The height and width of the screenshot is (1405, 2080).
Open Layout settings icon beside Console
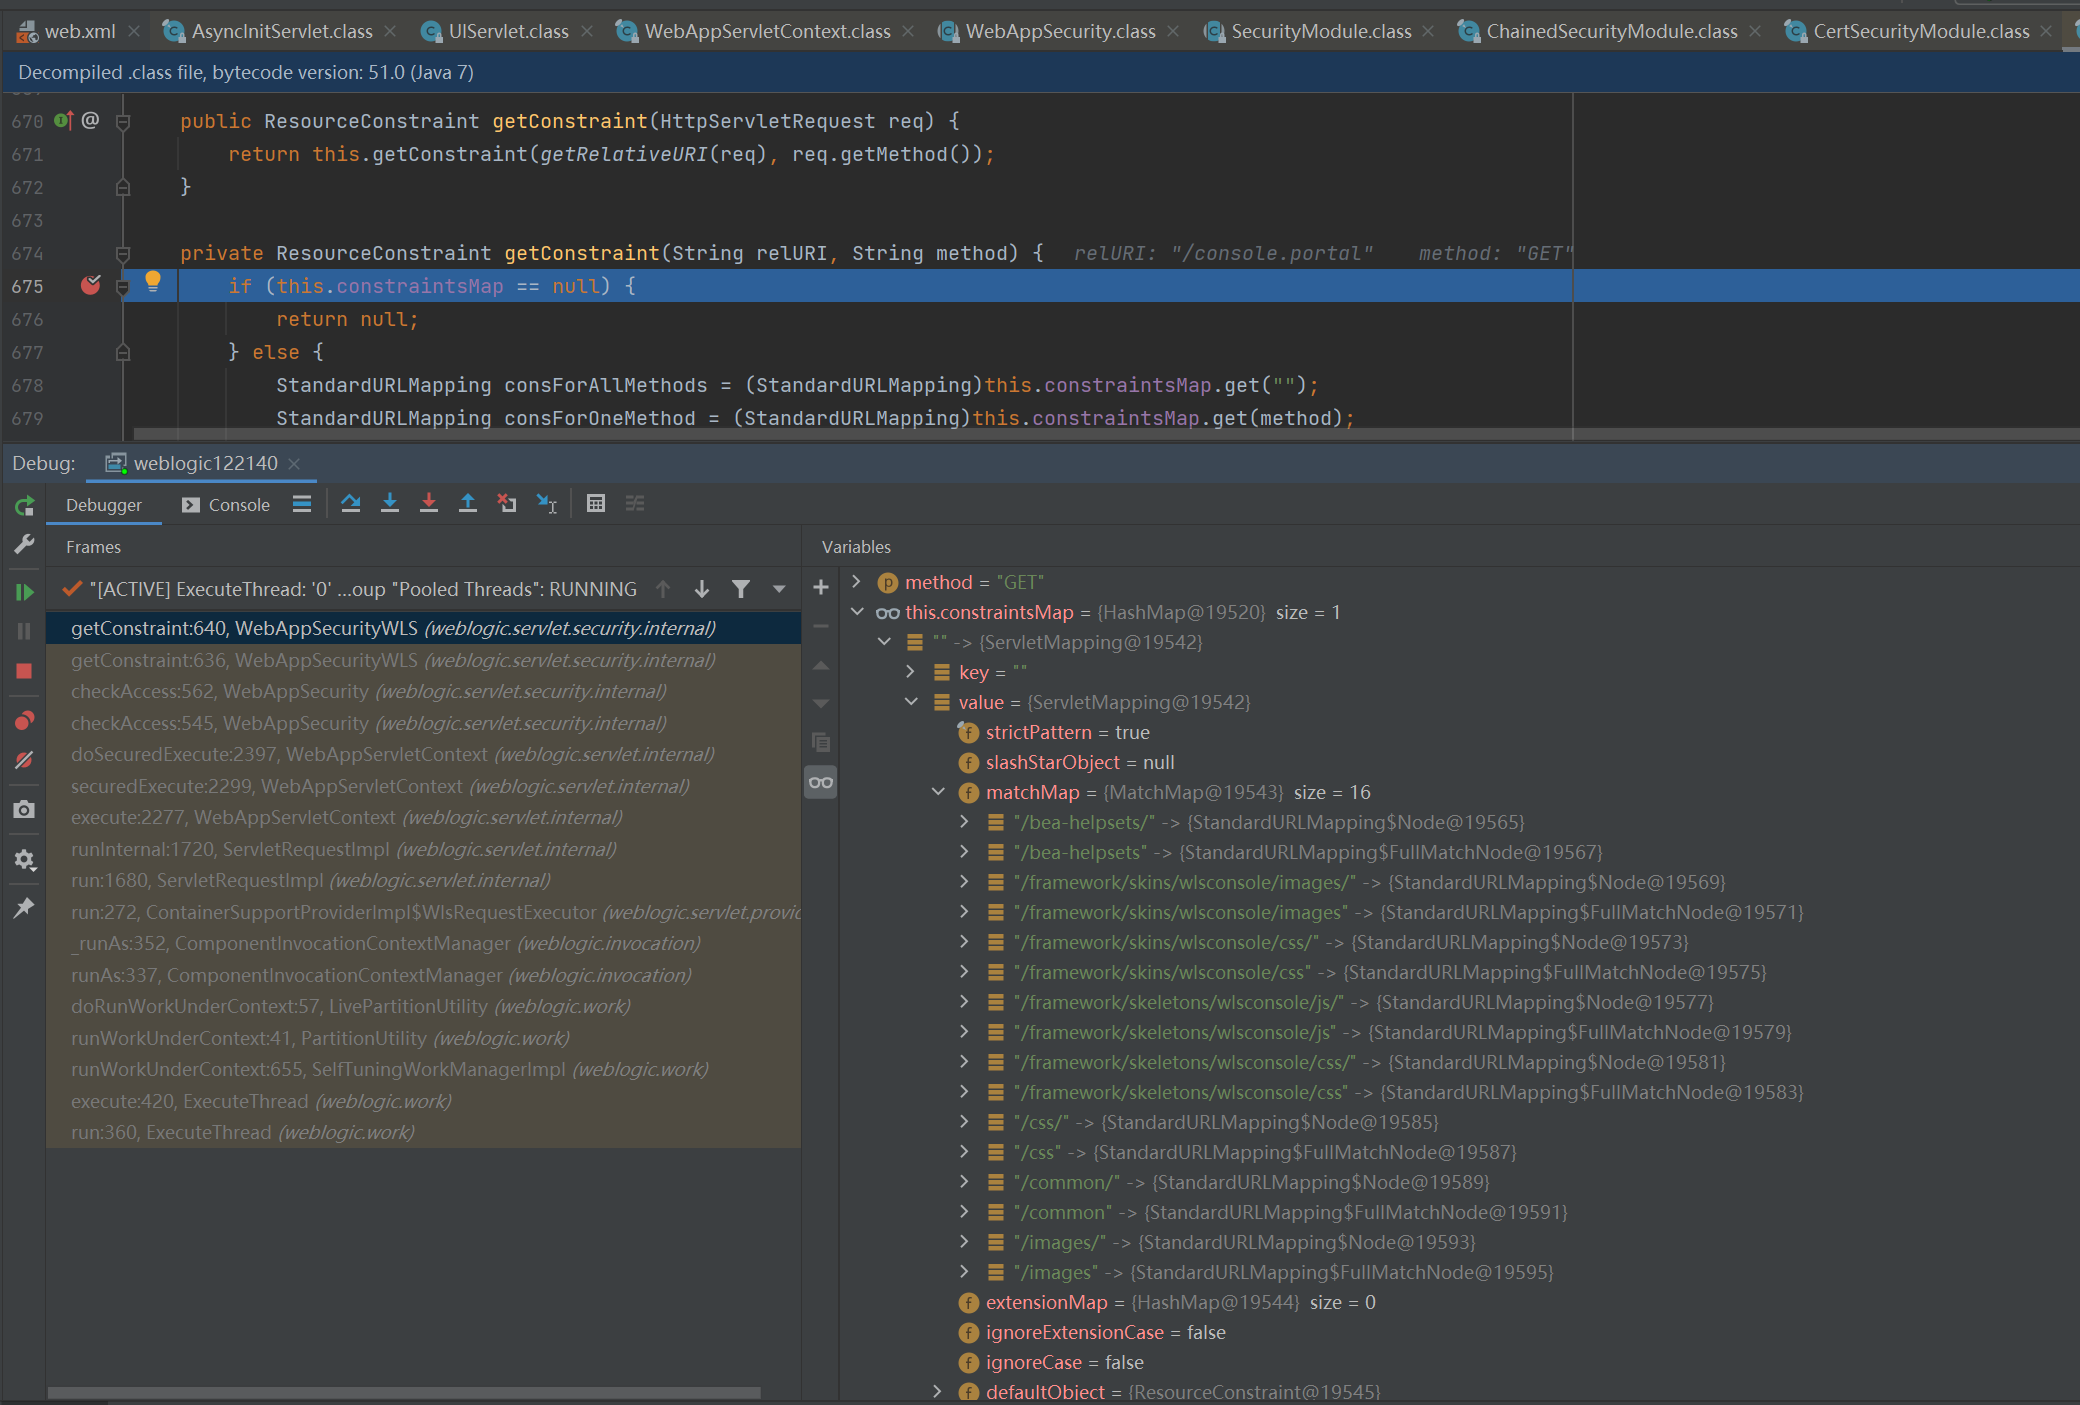pyautogui.click(x=302, y=504)
